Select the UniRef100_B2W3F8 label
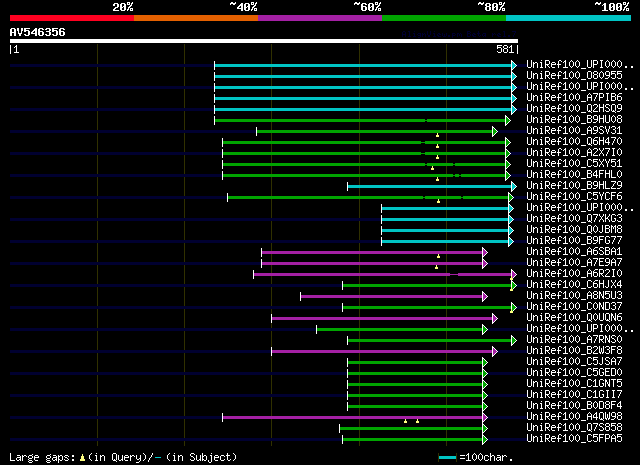This screenshot has height=465, width=640. coord(574,351)
